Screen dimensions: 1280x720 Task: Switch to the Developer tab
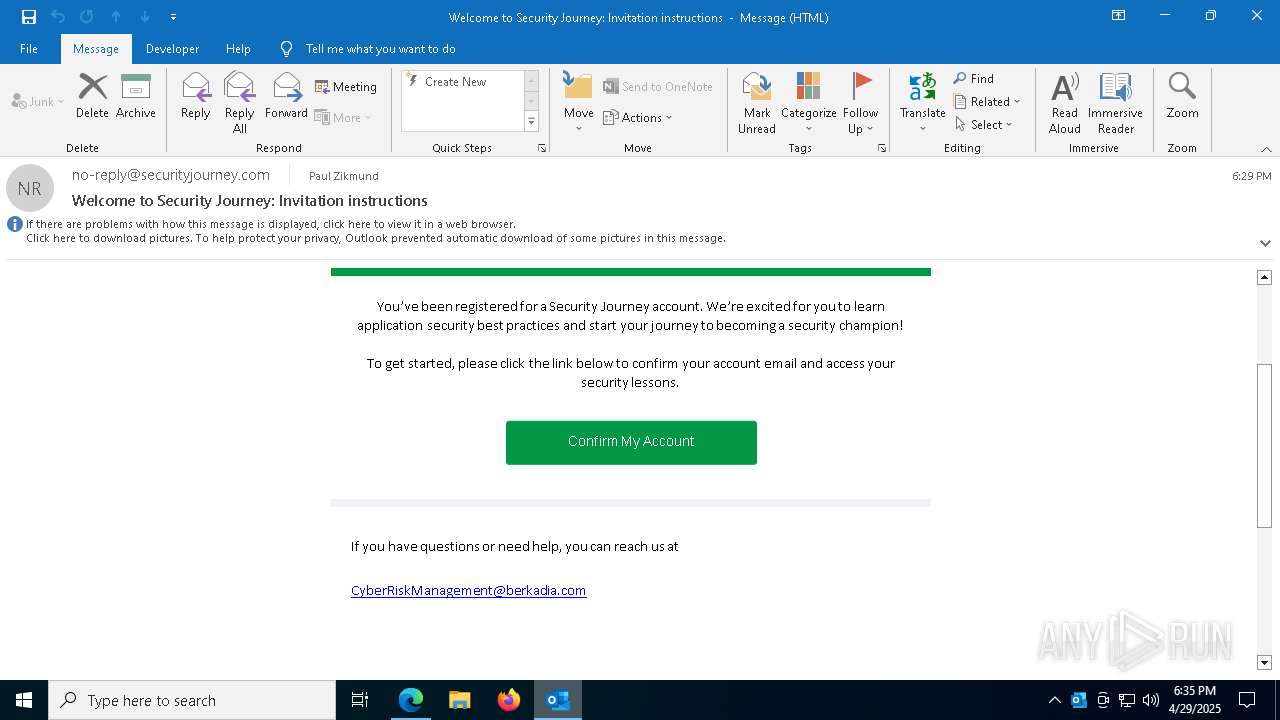click(x=172, y=49)
